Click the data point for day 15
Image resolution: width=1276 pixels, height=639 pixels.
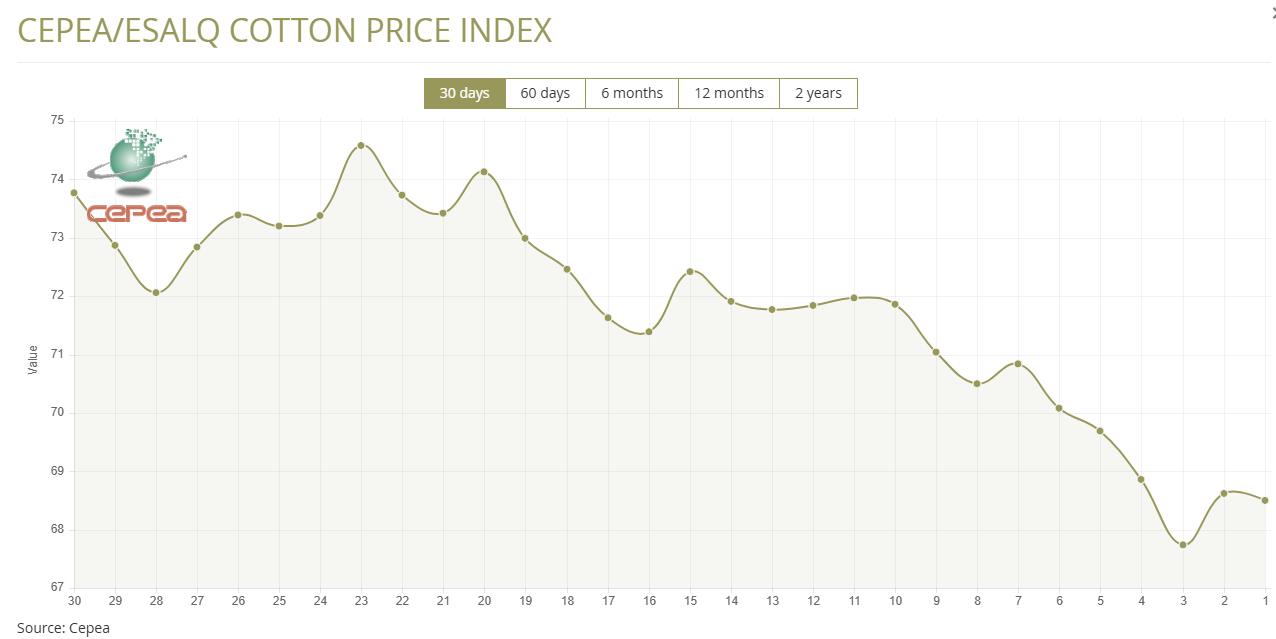click(690, 271)
